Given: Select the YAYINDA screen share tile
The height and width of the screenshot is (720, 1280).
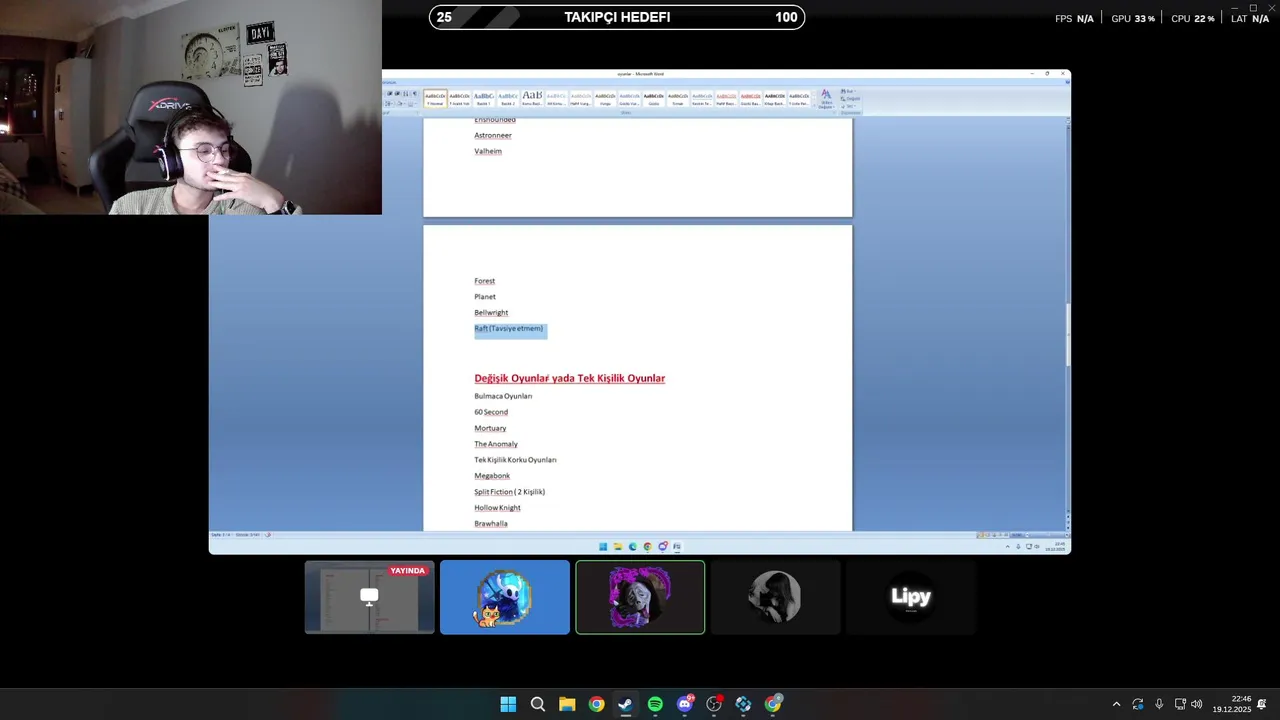Looking at the screenshot, I should tap(369, 597).
